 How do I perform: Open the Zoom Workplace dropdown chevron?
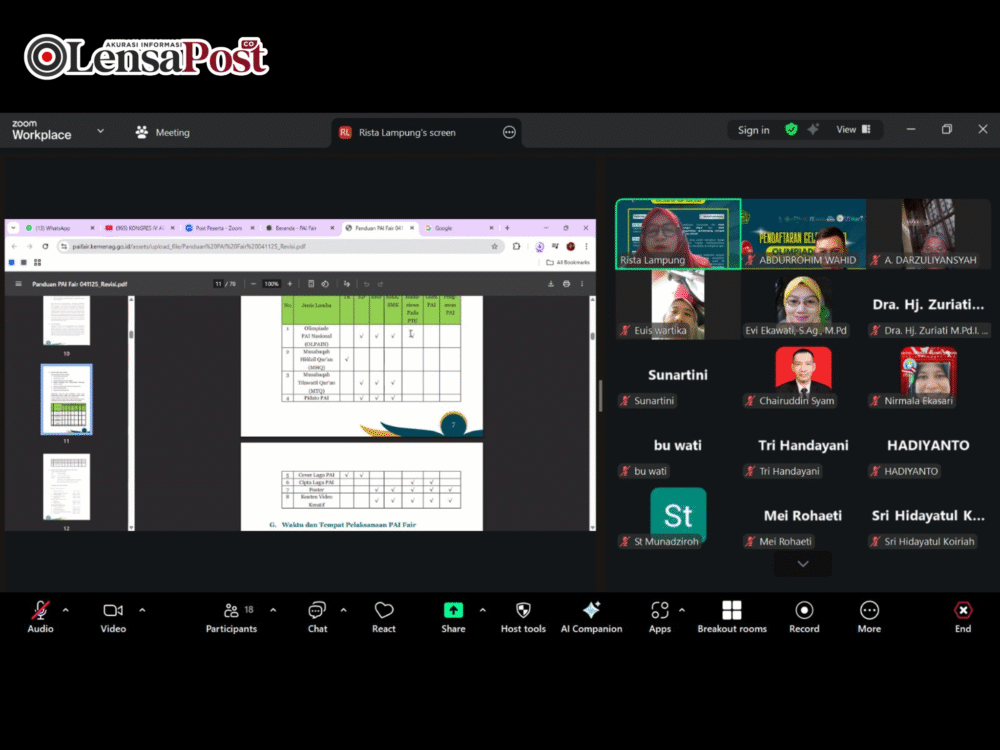point(100,131)
